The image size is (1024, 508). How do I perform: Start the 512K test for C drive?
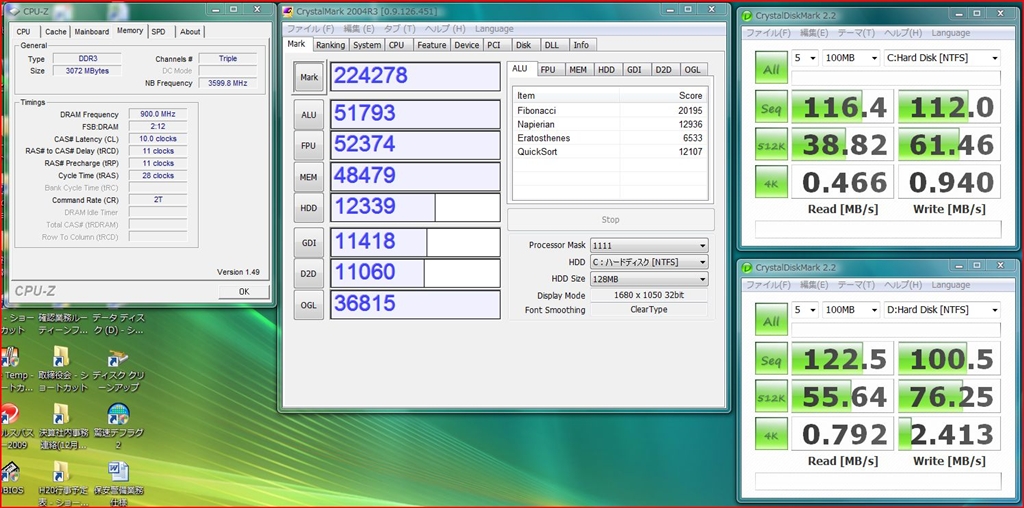coord(770,145)
